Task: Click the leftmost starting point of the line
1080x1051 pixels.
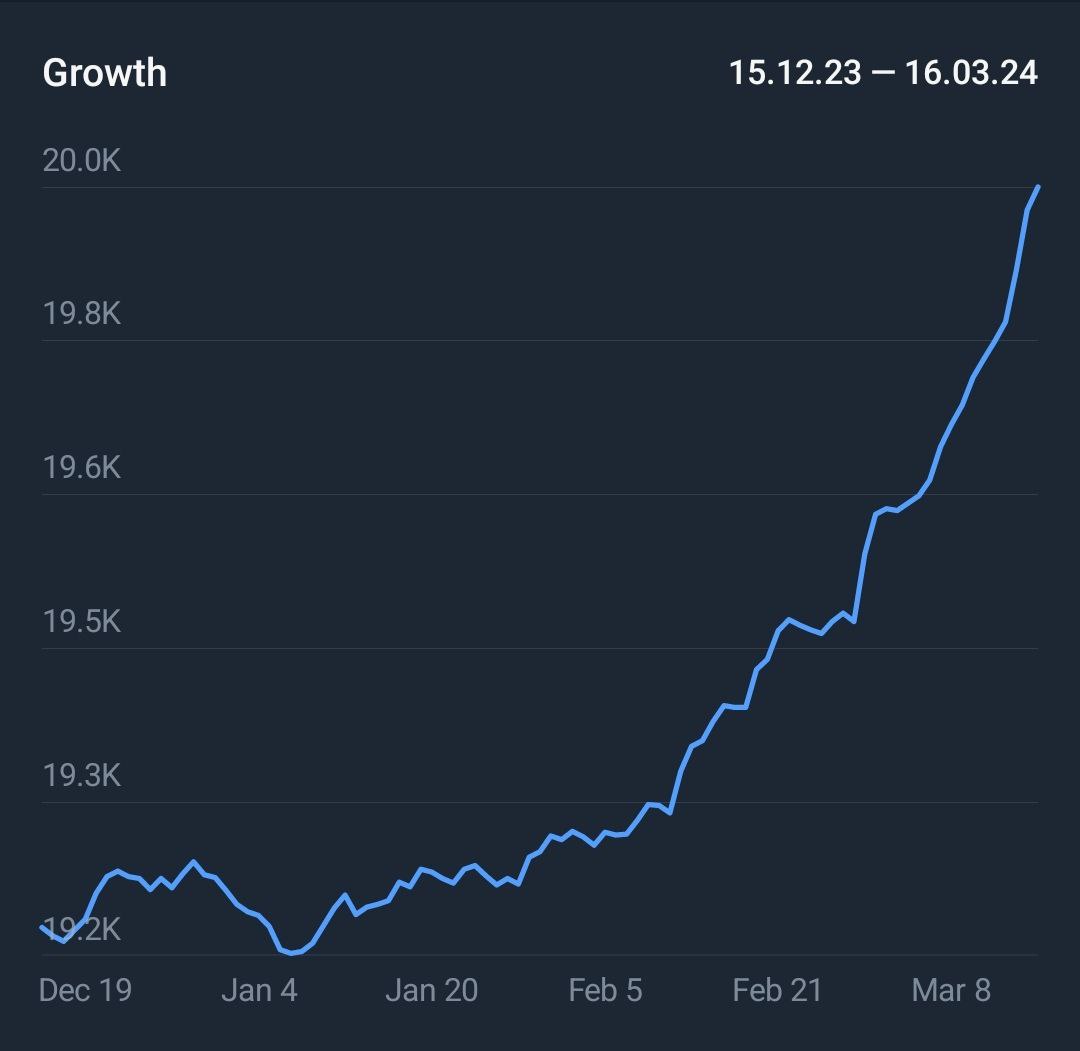Action: coord(42,927)
